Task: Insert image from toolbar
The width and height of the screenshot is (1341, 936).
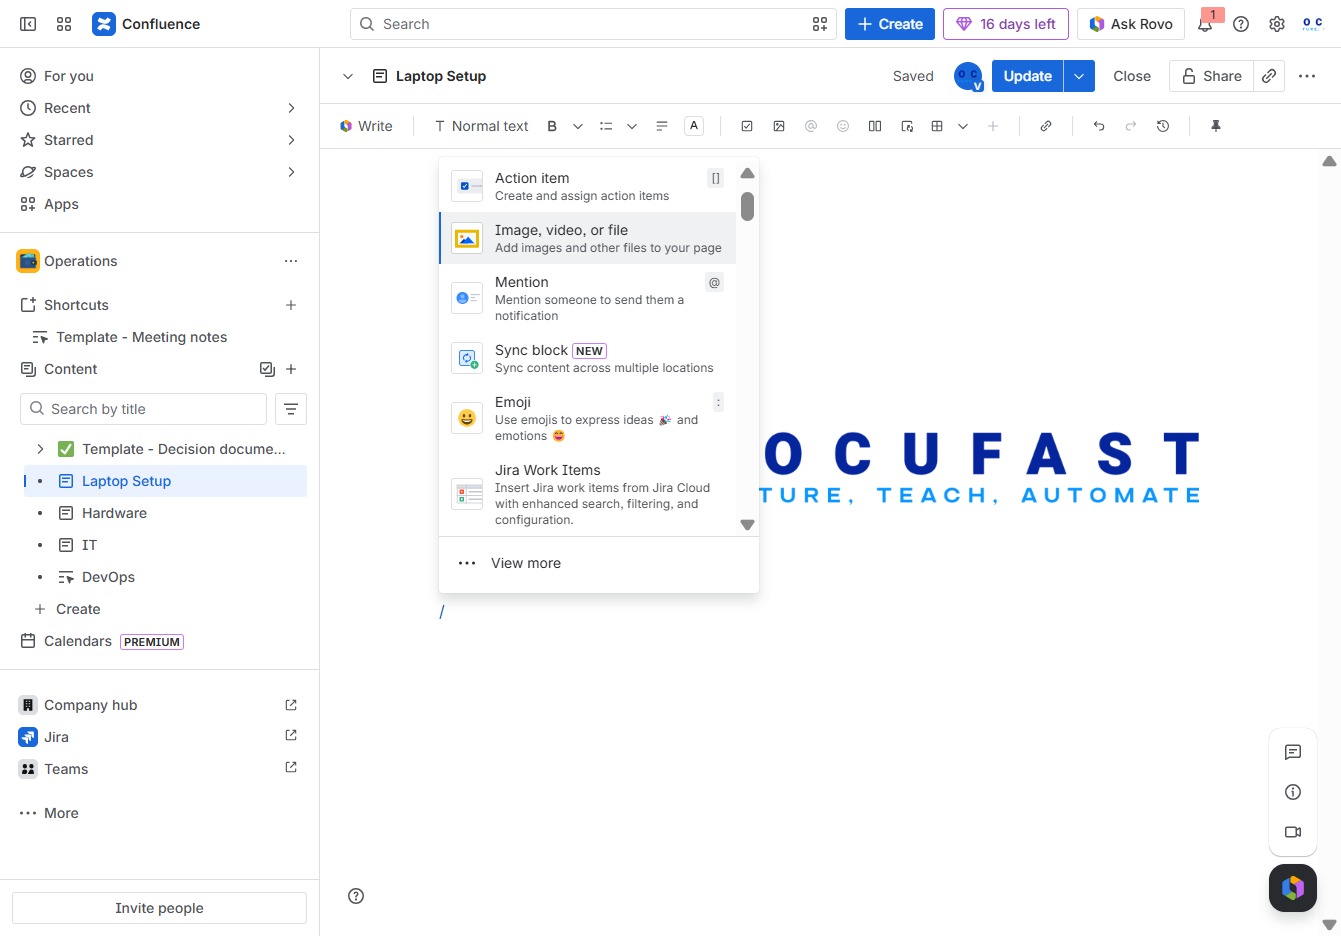Action: tap(779, 126)
